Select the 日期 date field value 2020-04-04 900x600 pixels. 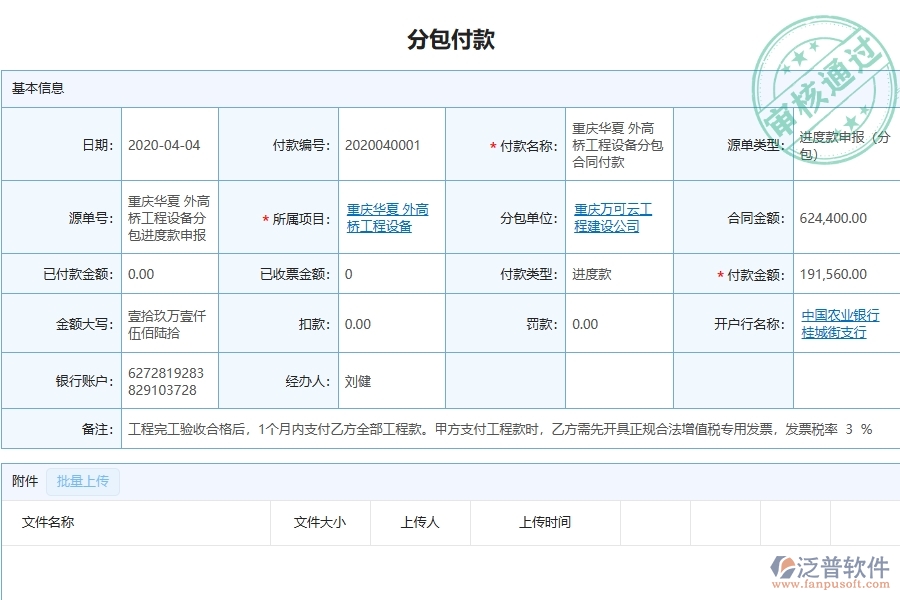point(166,144)
